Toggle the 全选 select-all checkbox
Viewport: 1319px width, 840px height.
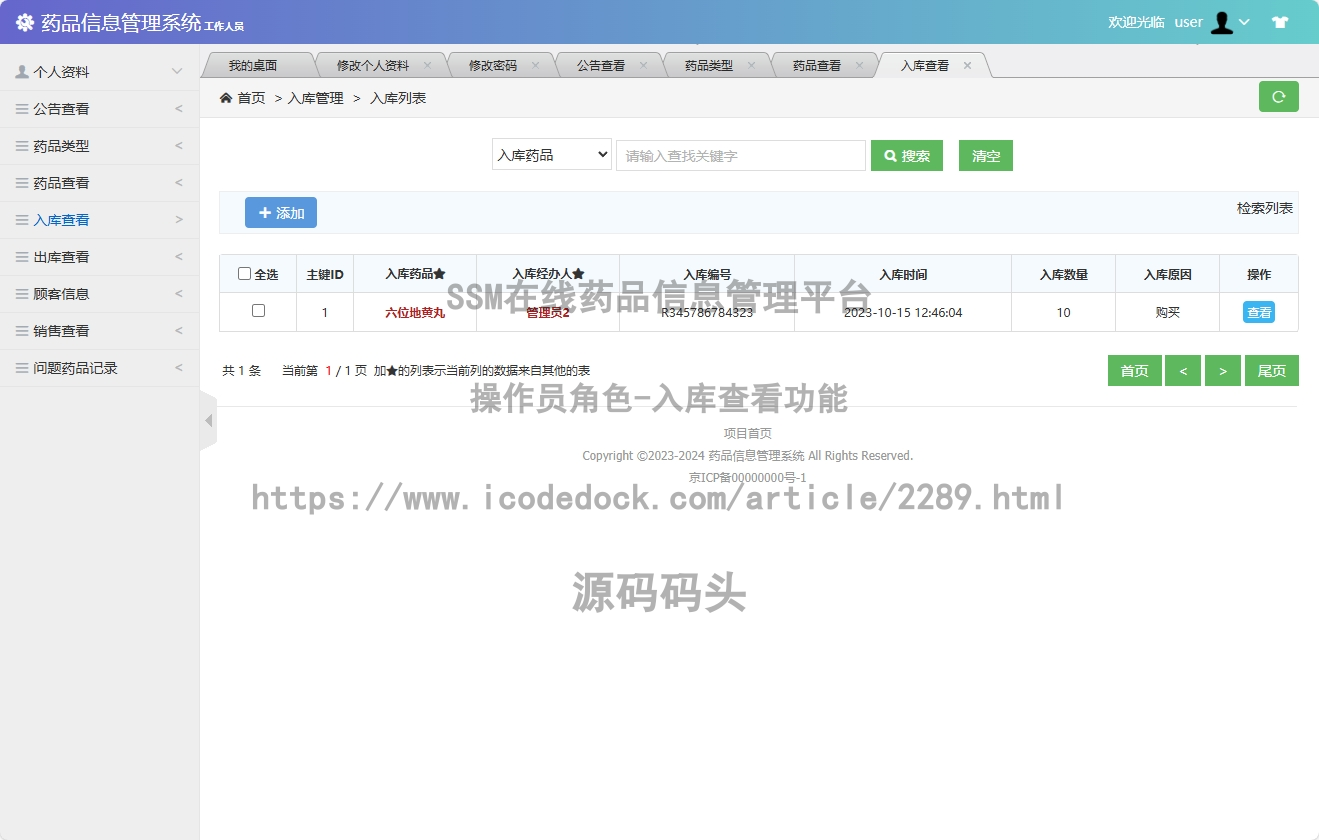click(244, 274)
